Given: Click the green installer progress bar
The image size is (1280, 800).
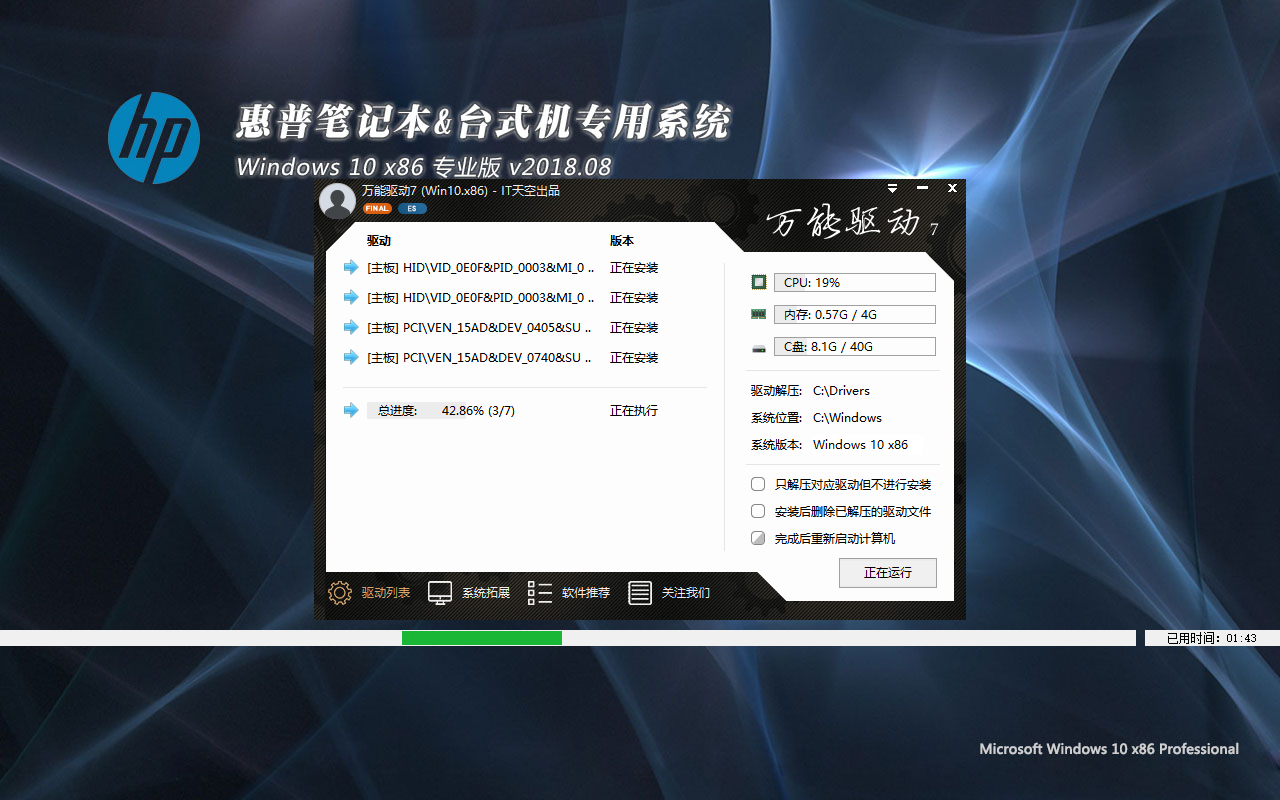Looking at the screenshot, I should click(x=482, y=638).
